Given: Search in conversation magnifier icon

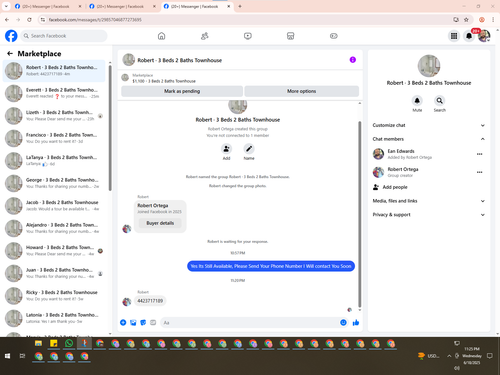Looking at the screenshot, I should 440,100.
